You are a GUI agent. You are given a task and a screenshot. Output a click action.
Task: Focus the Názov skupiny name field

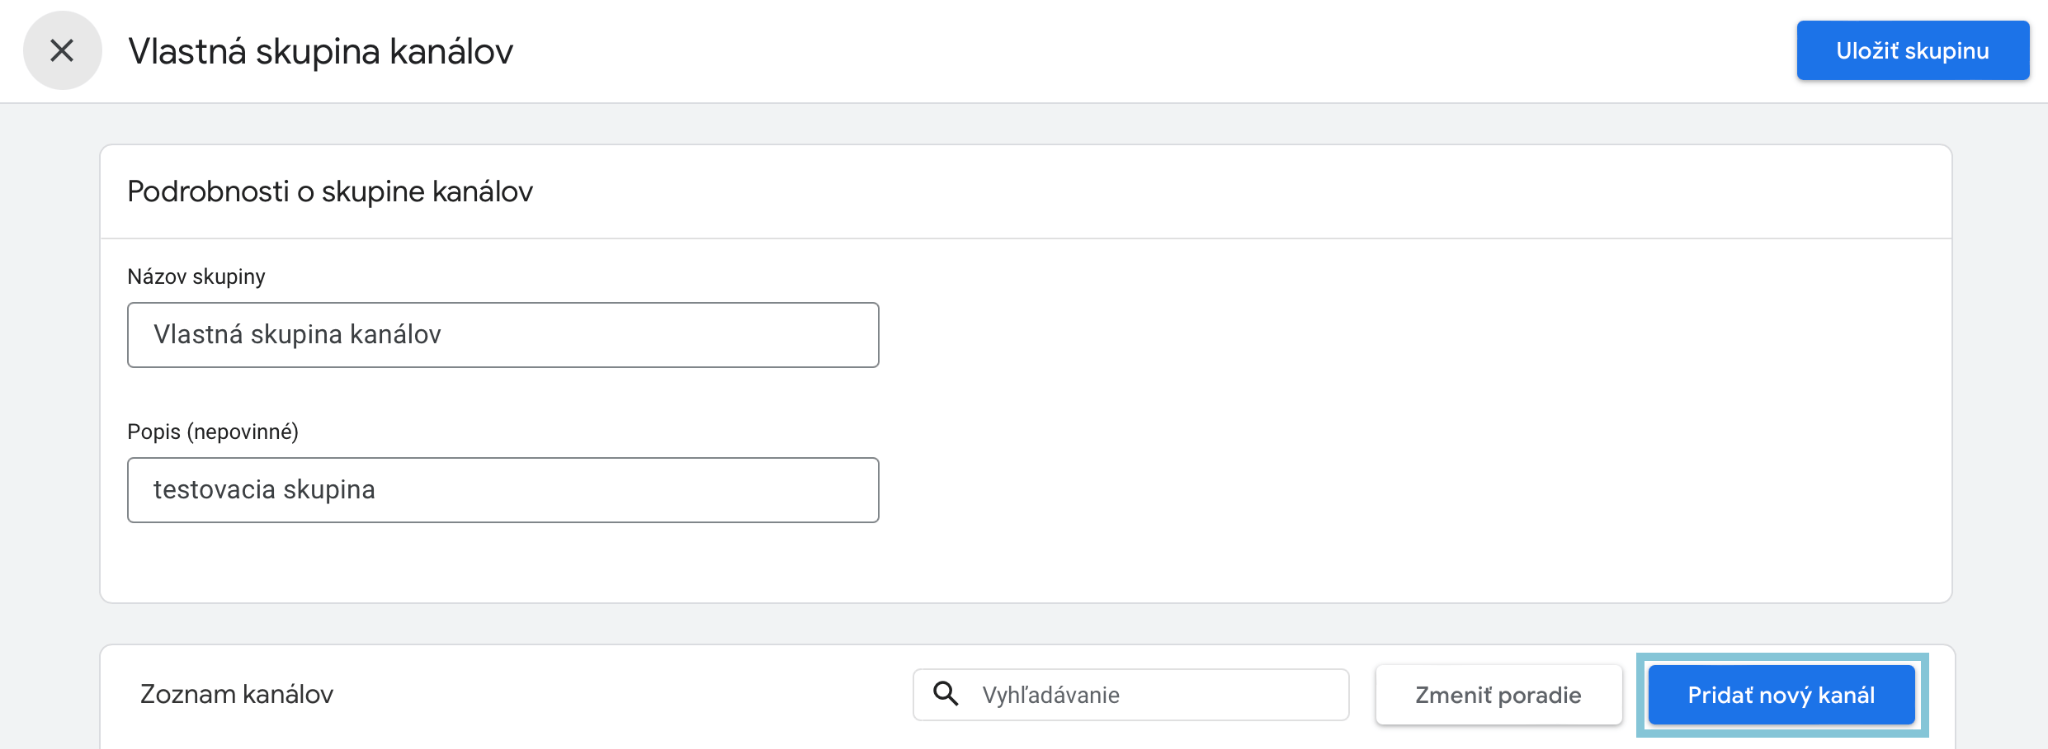point(503,335)
